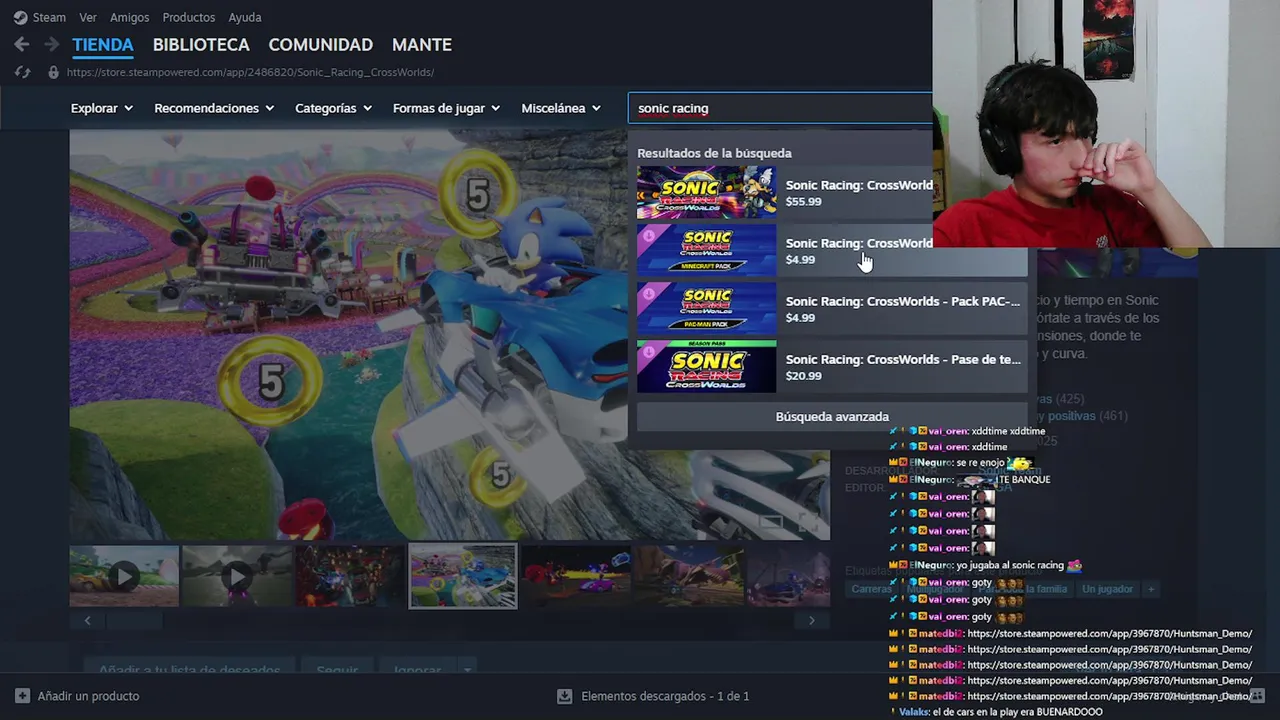Click the Carreras tag
1280x720 pixels.
(x=871, y=589)
